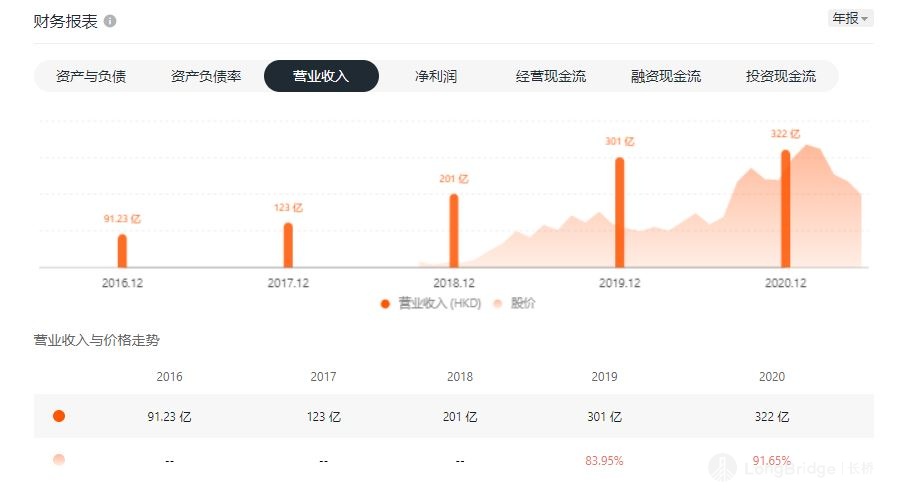Screen dimensions: 899x500
Task: Select the 营业收入 tab
Action: [x=321, y=76]
